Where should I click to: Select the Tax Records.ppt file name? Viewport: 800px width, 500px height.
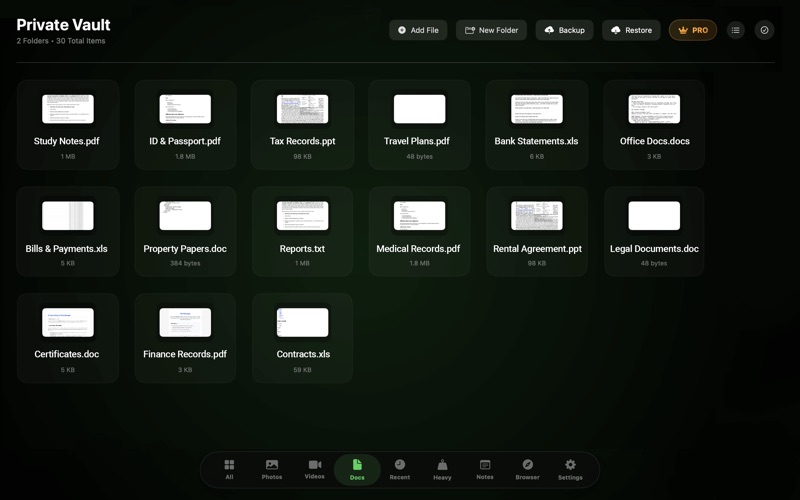coord(303,141)
